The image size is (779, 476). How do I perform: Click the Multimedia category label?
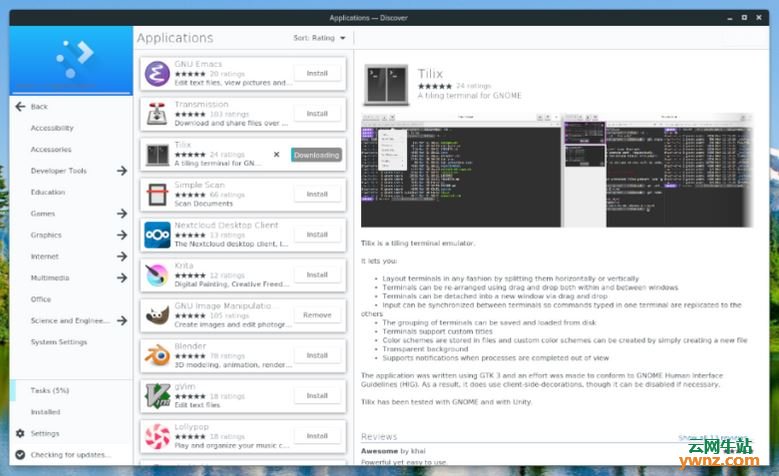click(50, 277)
